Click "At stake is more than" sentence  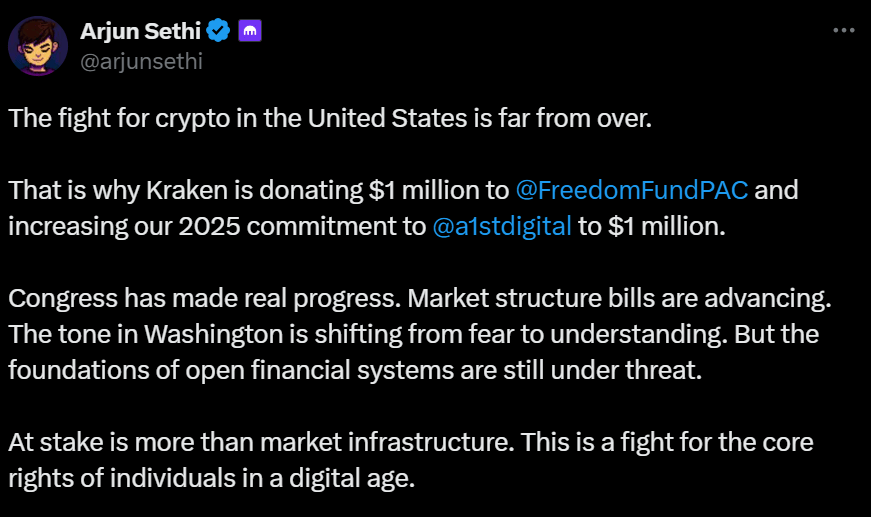(x=120, y=442)
